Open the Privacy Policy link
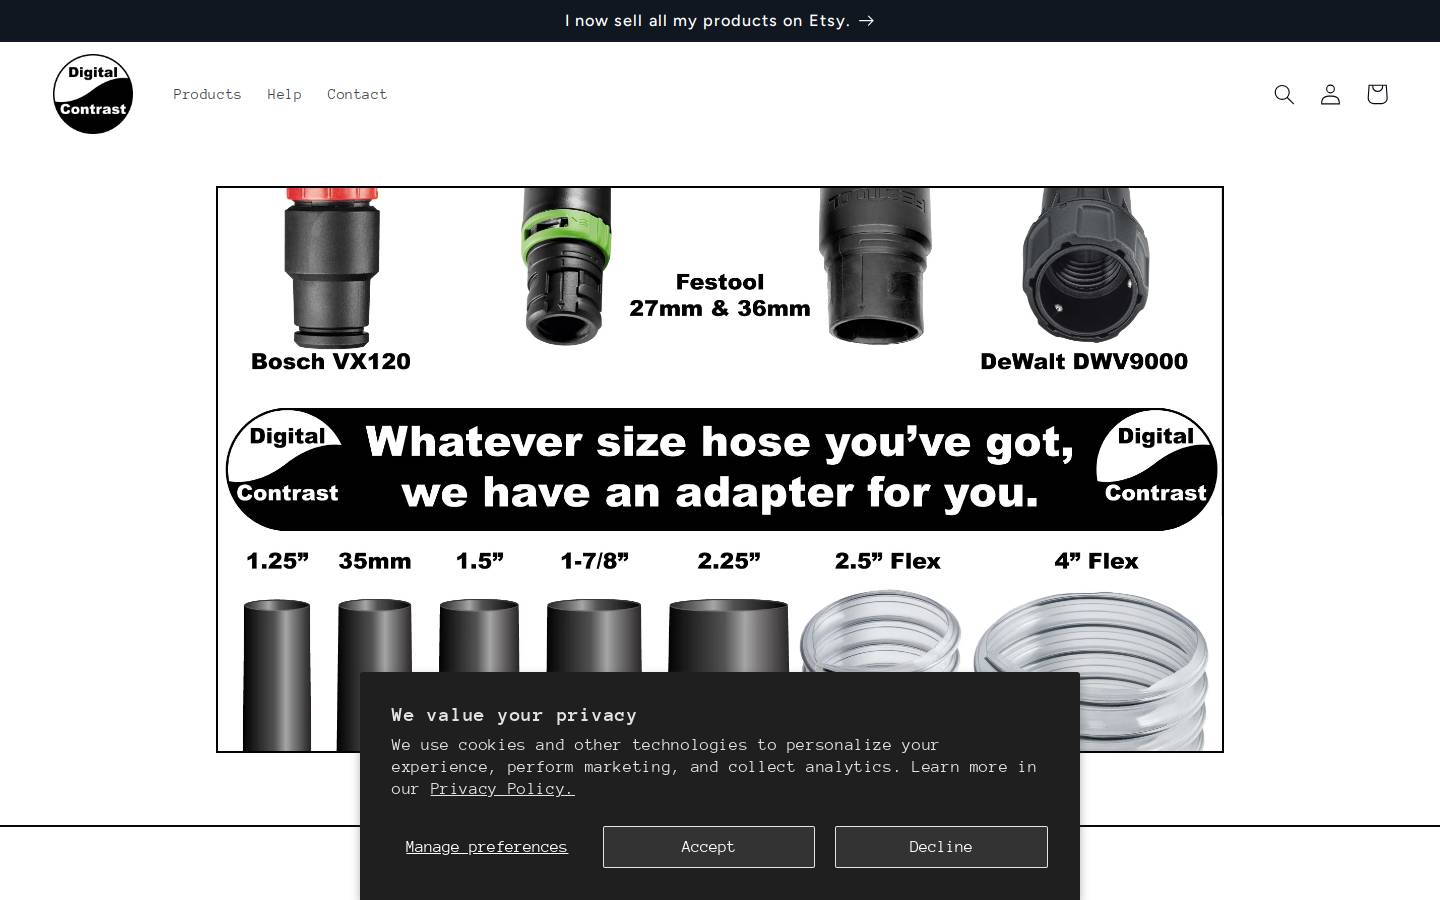 (502, 789)
